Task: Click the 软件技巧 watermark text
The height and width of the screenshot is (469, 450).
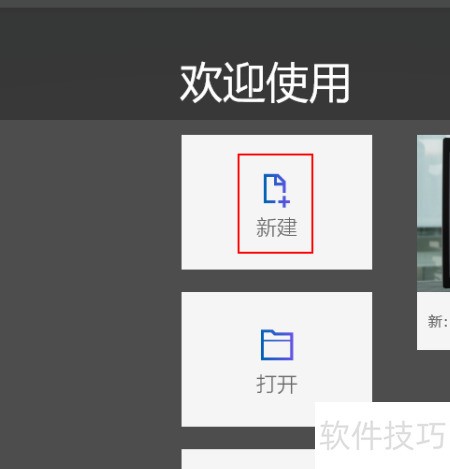Action: point(382,435)
